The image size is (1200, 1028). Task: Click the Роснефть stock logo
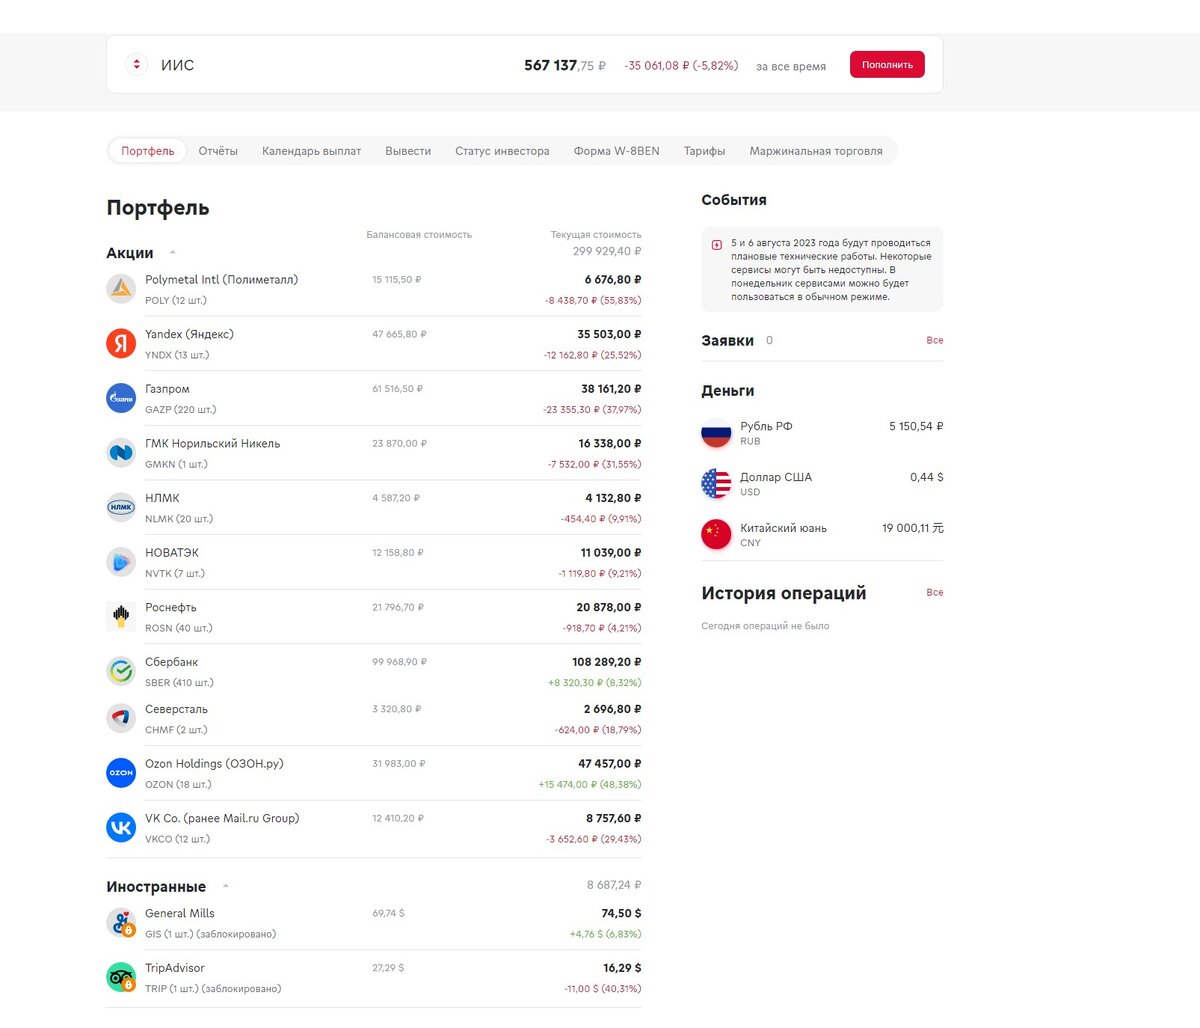121,616
